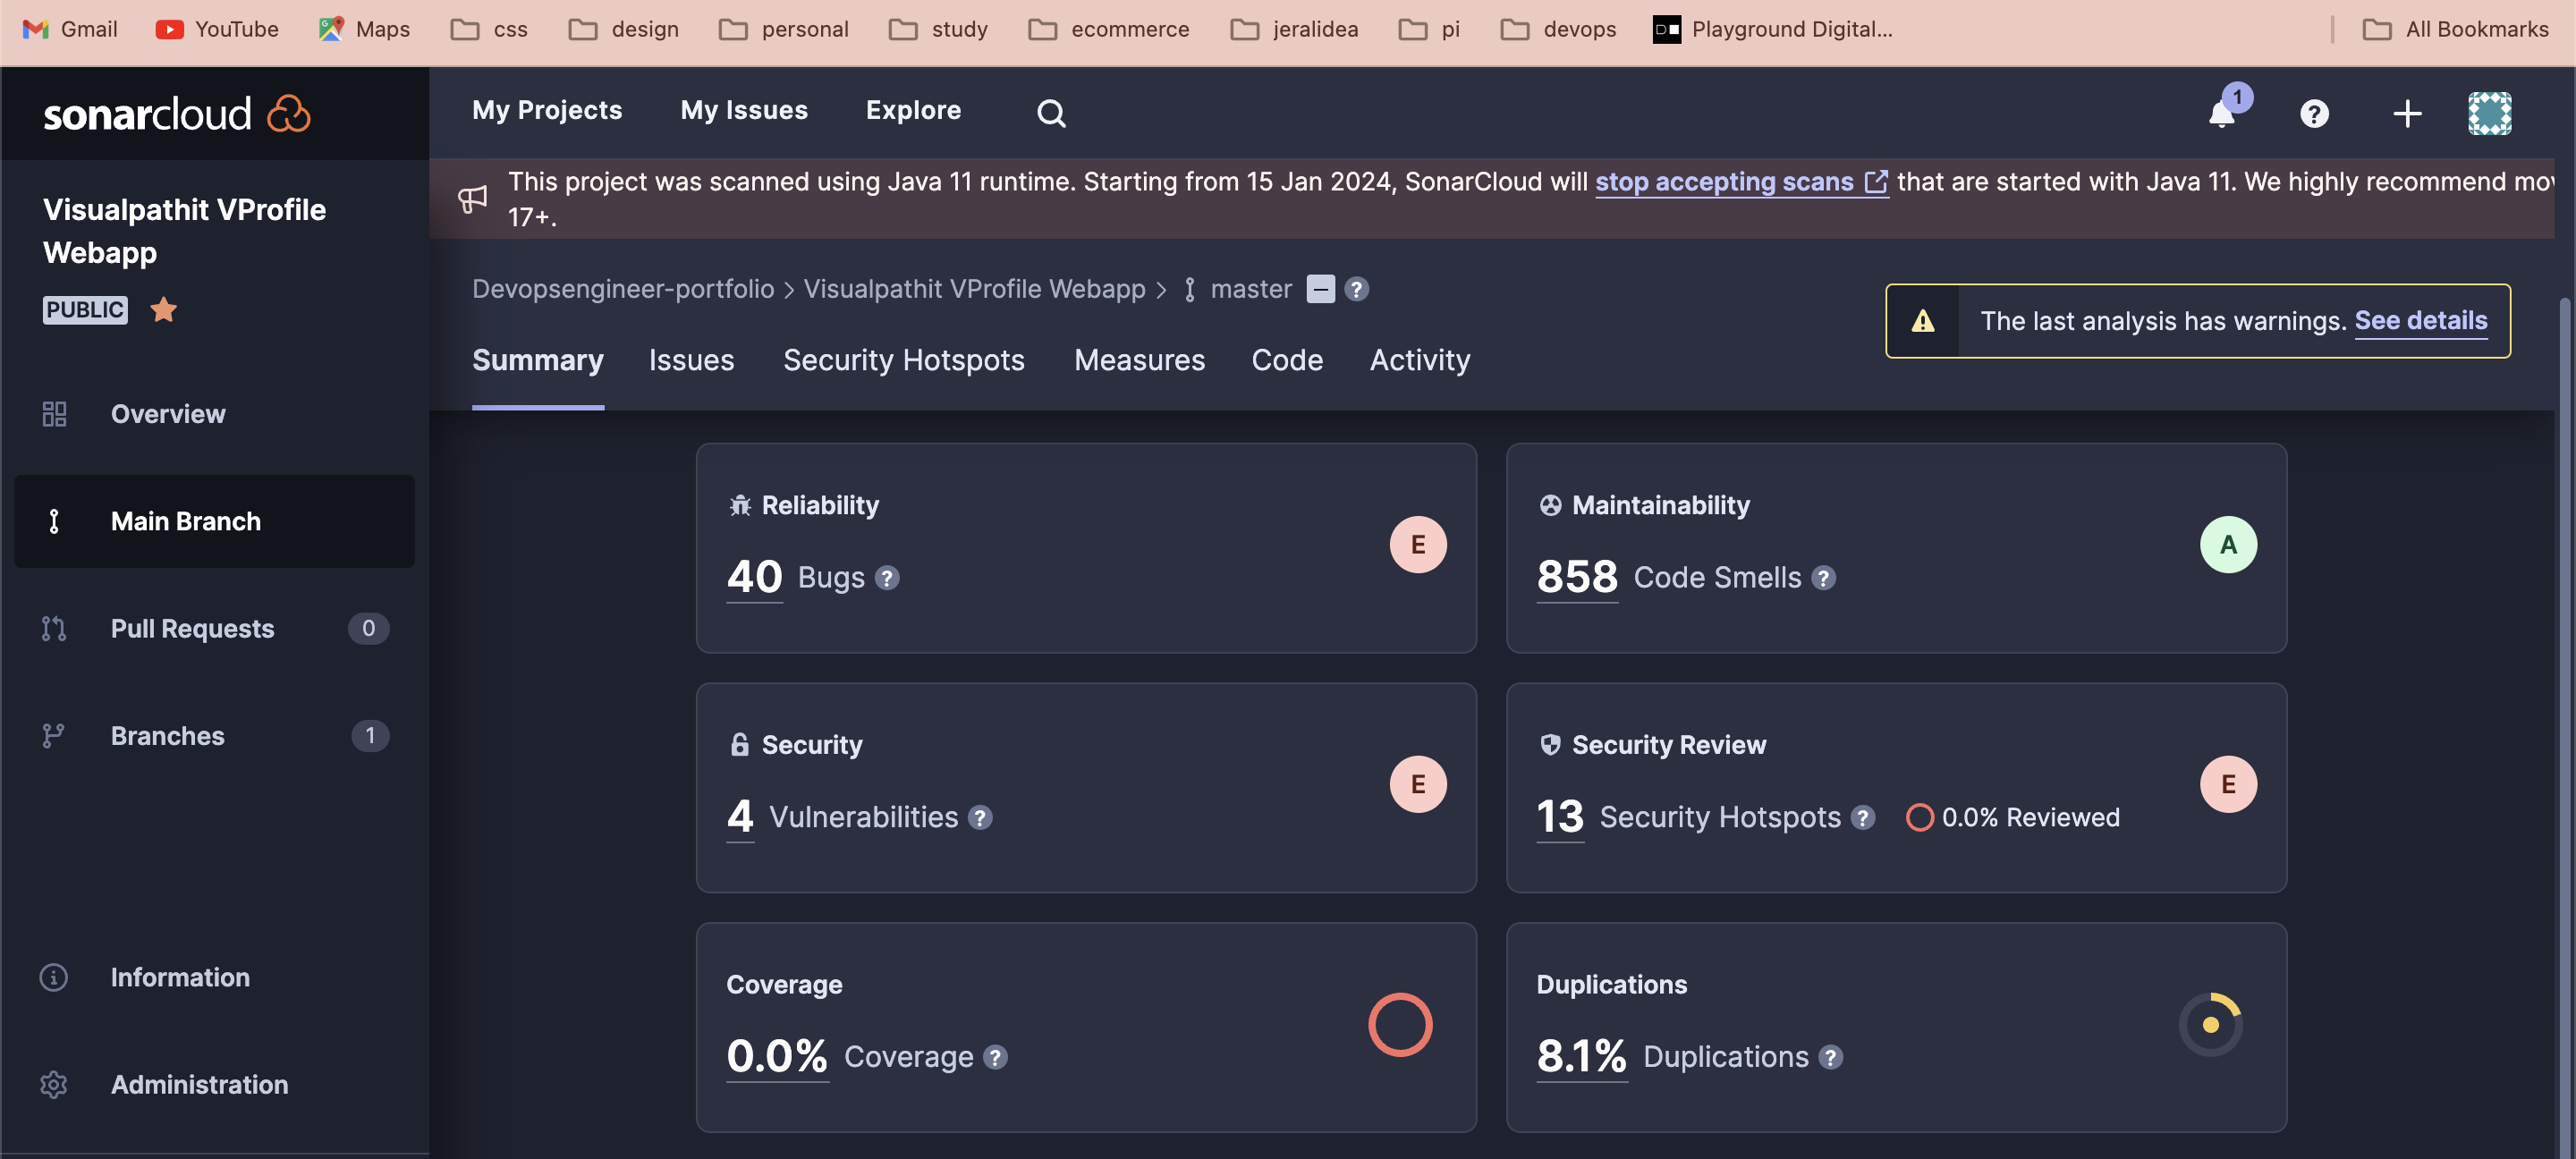Open the See details warnings link
Viewport: 2576px width, 1159px height.
pyautogui.click(x=2420, y=320)
